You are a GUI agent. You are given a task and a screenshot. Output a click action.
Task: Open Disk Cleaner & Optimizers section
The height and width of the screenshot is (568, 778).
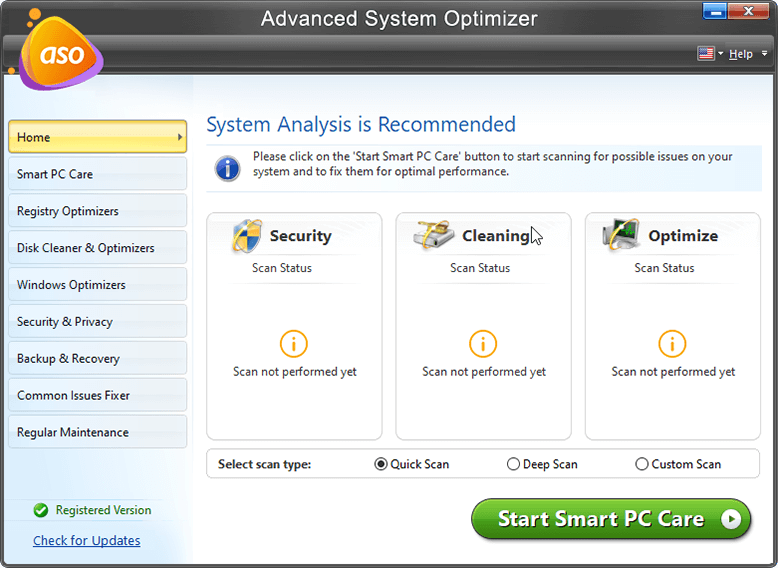97,248
